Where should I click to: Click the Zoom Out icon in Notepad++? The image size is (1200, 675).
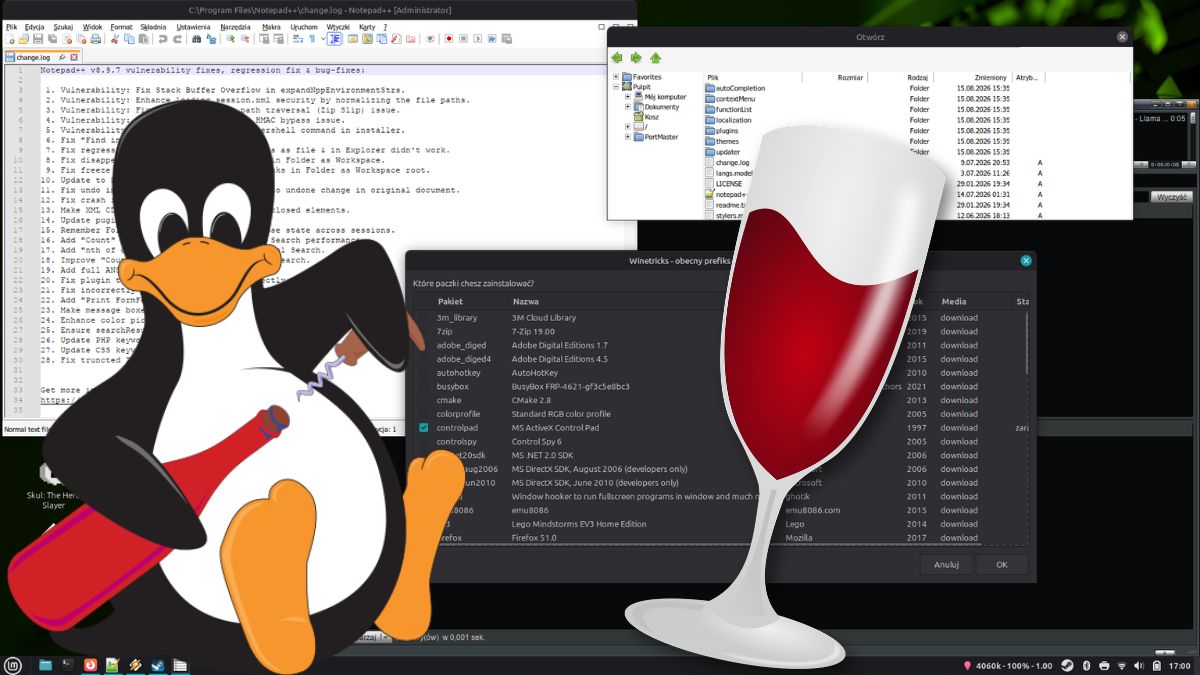point(244,39)
